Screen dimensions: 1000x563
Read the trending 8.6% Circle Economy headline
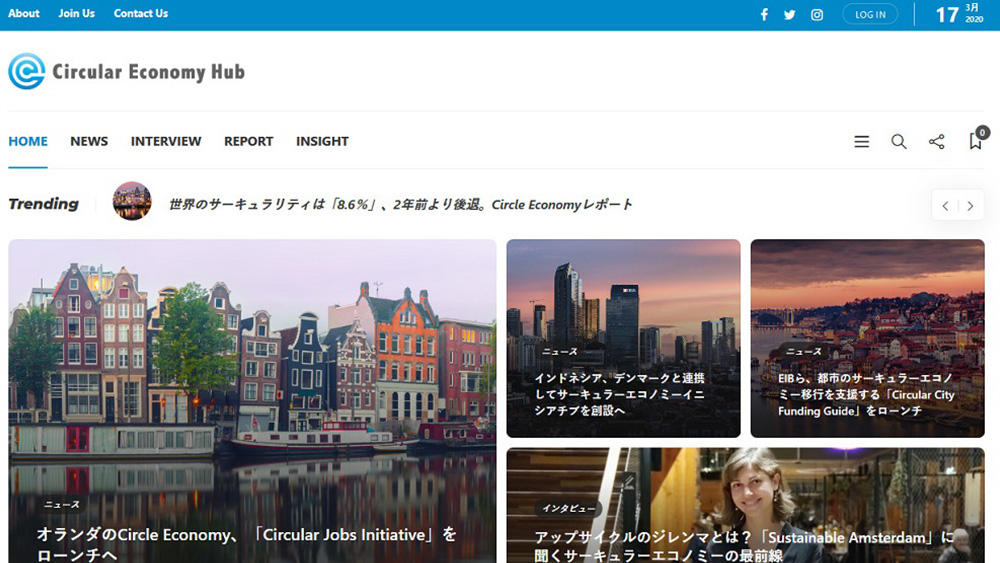(x=400, y=204)
